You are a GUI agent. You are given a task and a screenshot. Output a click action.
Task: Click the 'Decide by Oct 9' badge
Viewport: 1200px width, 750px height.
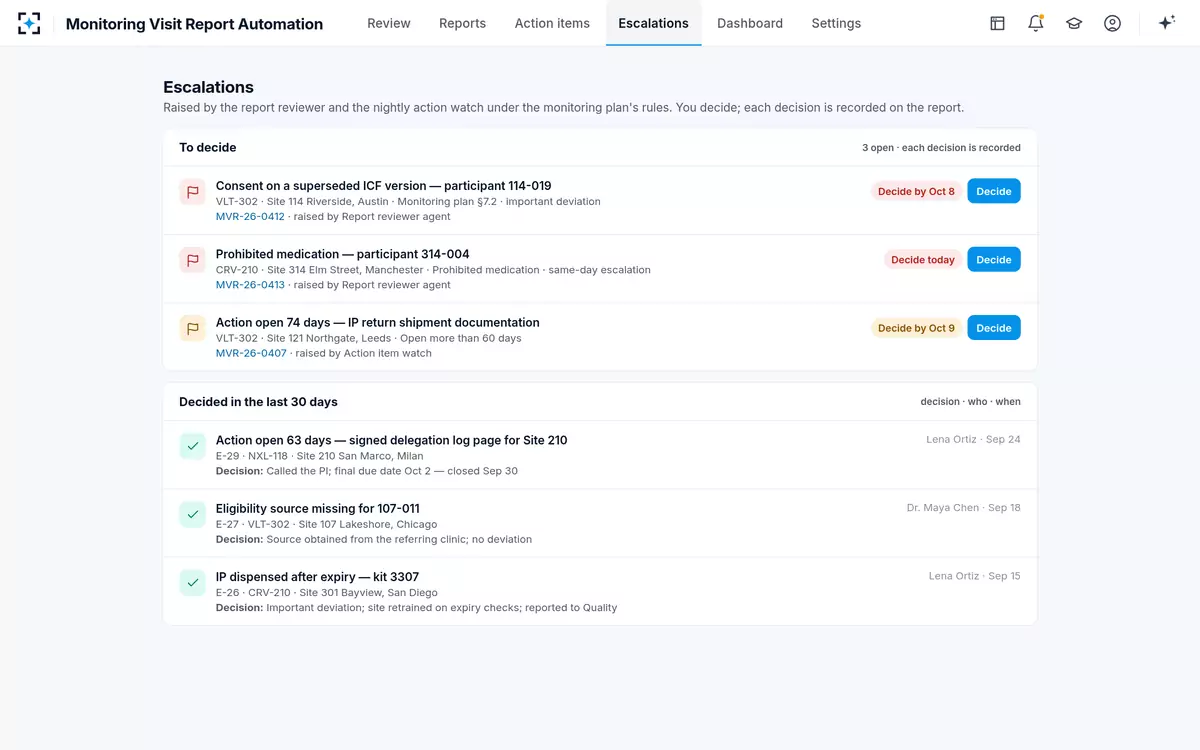click(916, 327)
